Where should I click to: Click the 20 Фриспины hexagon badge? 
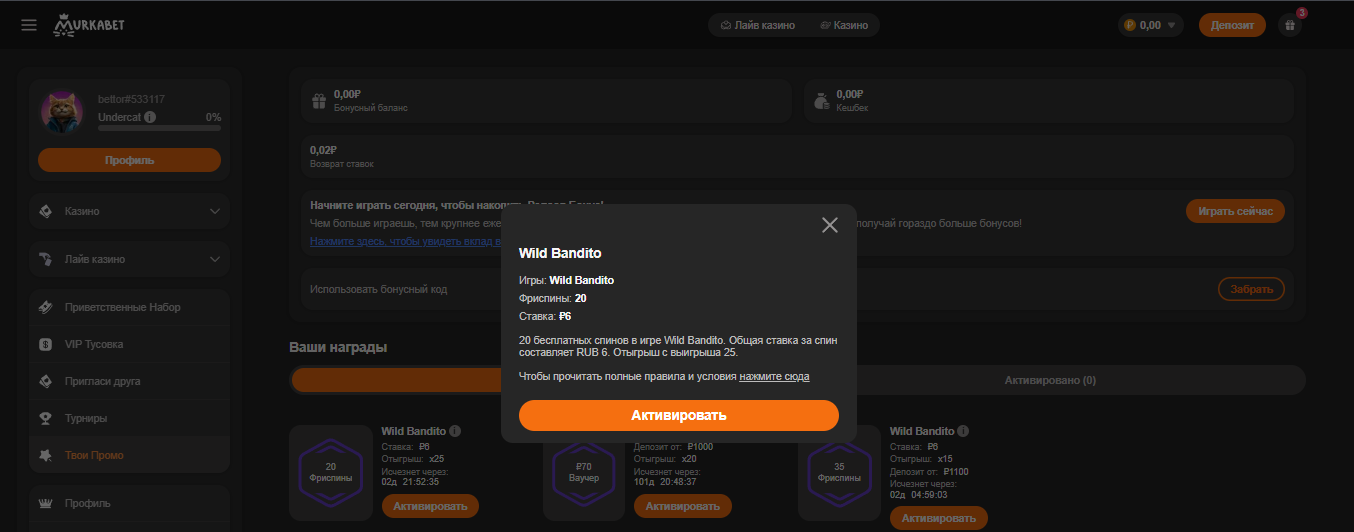coord(331,473)
